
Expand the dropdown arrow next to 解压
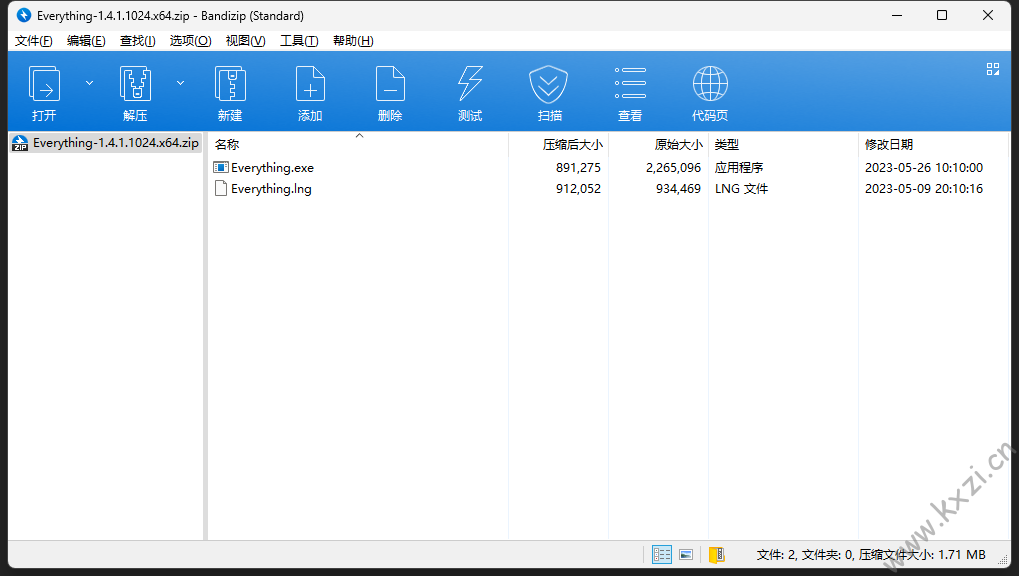[181, 83]
